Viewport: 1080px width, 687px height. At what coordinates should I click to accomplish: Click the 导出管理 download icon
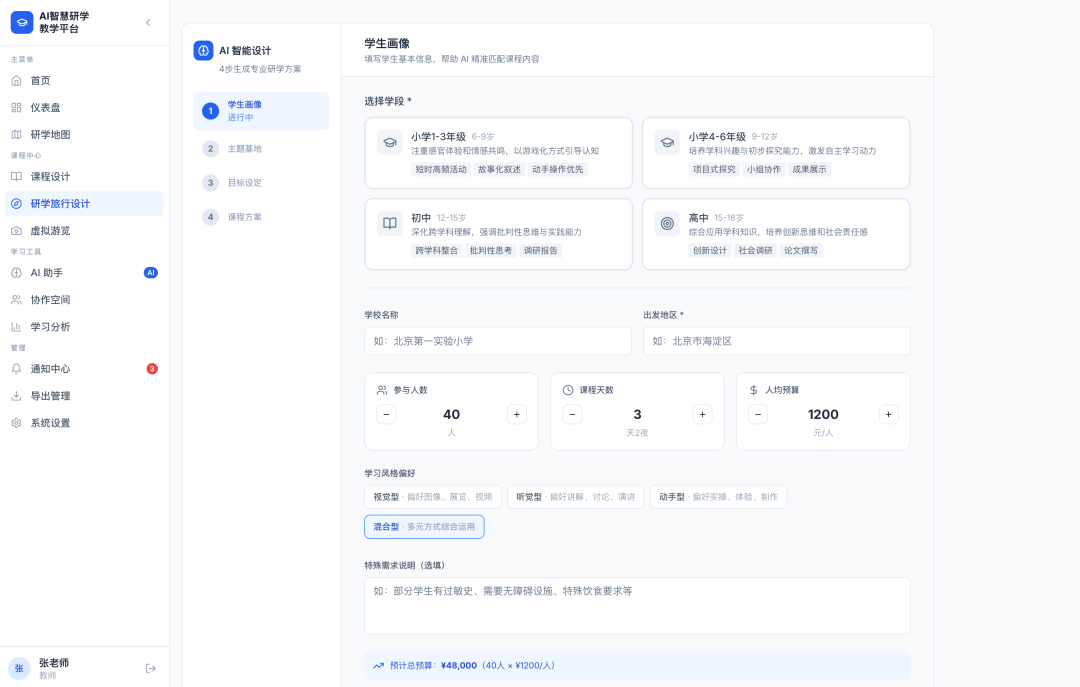(16, 396)
